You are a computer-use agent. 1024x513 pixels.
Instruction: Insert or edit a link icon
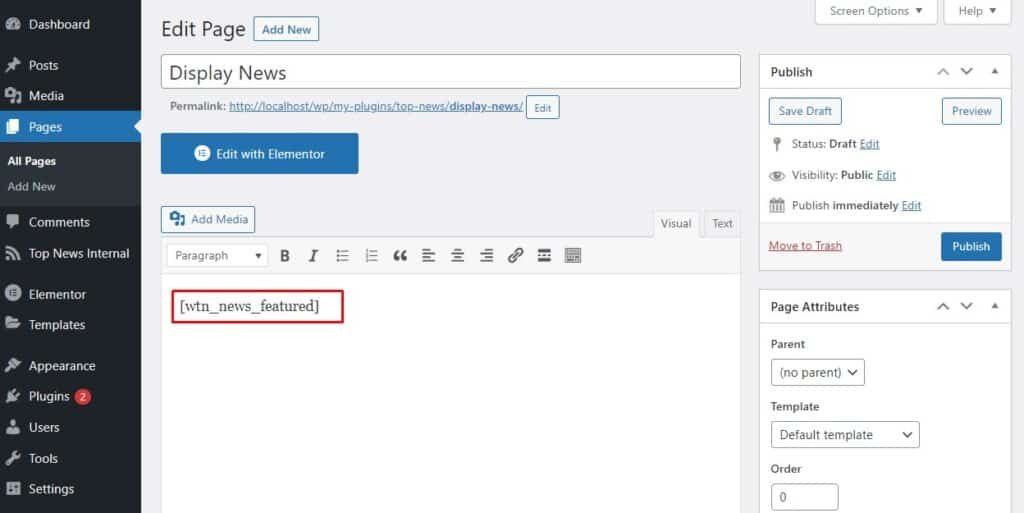(x=515, y=256)
